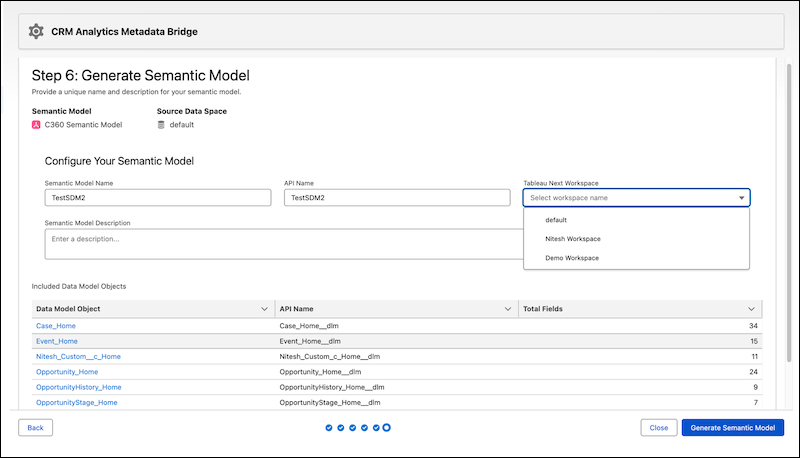This screenshot has width=800, height=458.
Task: Click the fifth completed step indicator
Action: tap(376, 427)
